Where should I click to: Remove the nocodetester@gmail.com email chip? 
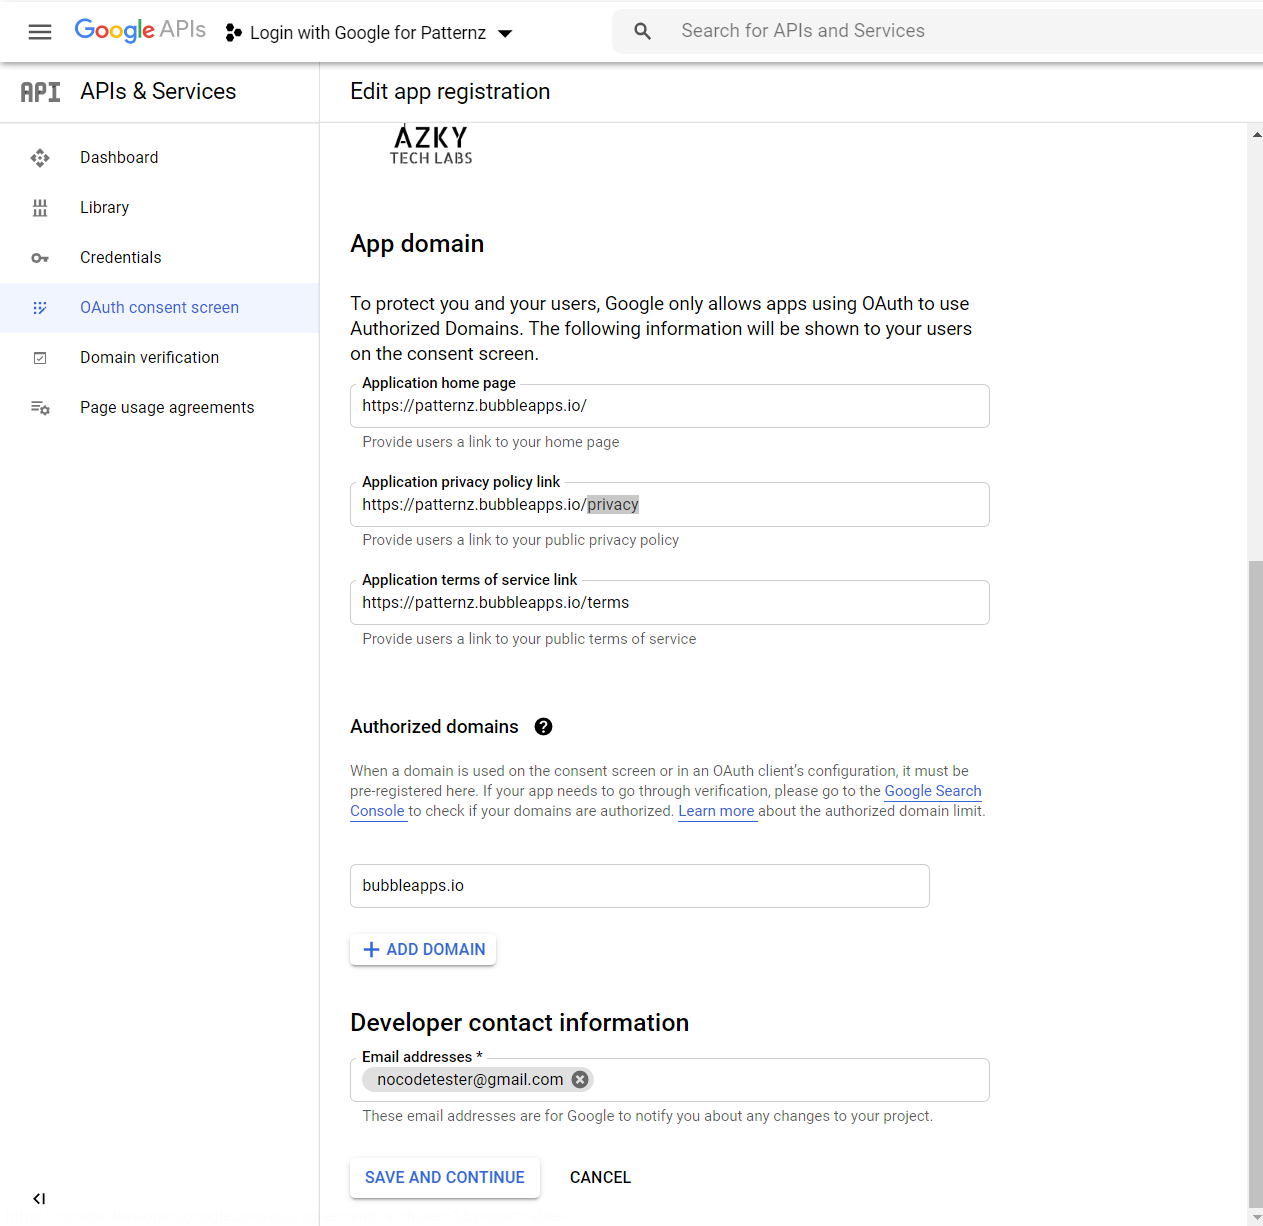[x=580, y=1080]
